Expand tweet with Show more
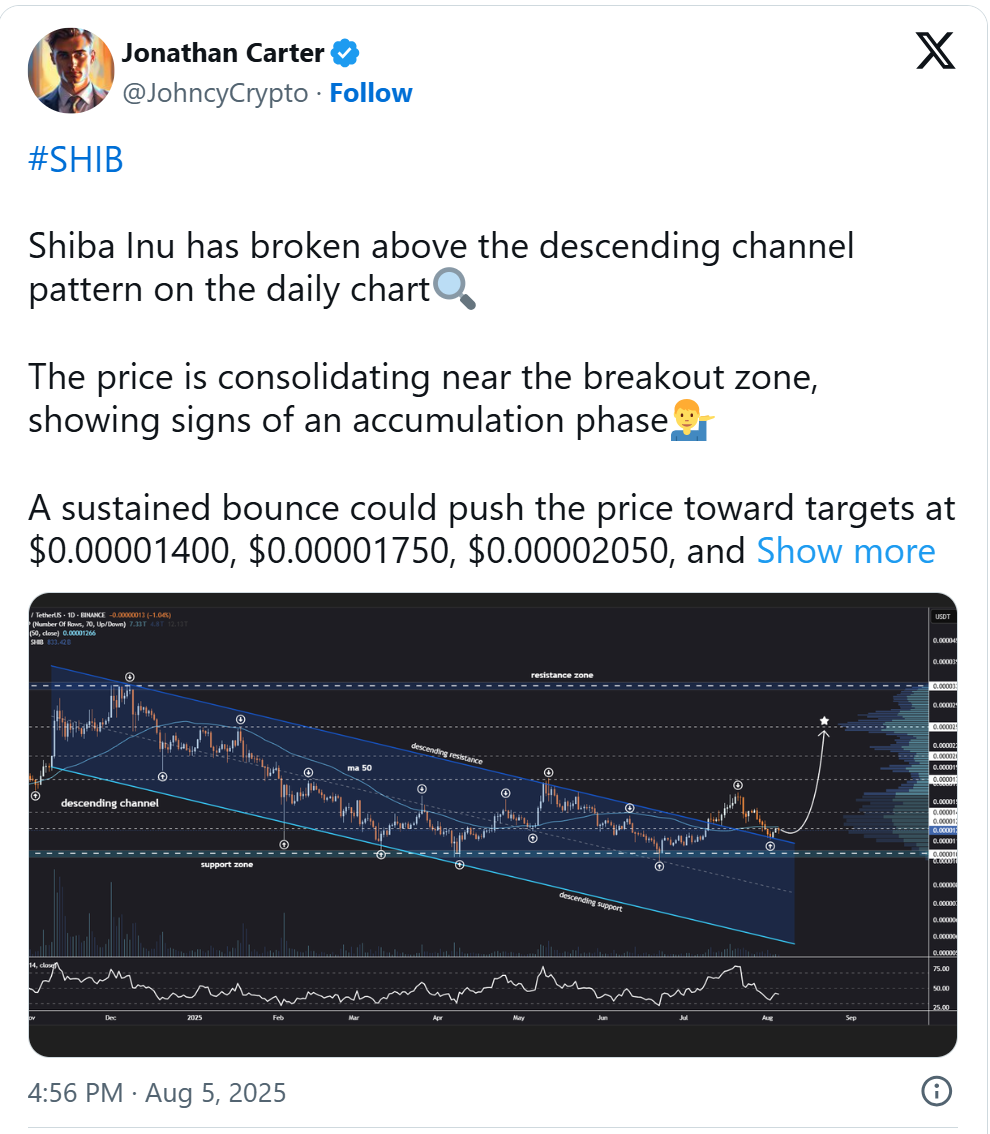This screenshot has height=1134, width=990. tap(846, 551)
